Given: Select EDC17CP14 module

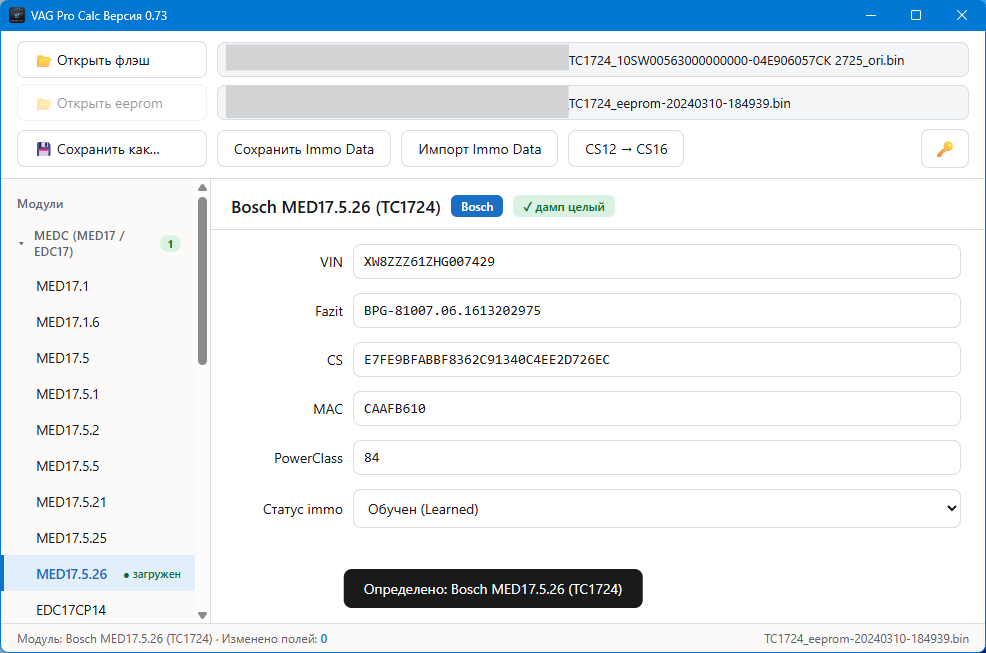Looking at the screenshot, I should pos(98,610).
